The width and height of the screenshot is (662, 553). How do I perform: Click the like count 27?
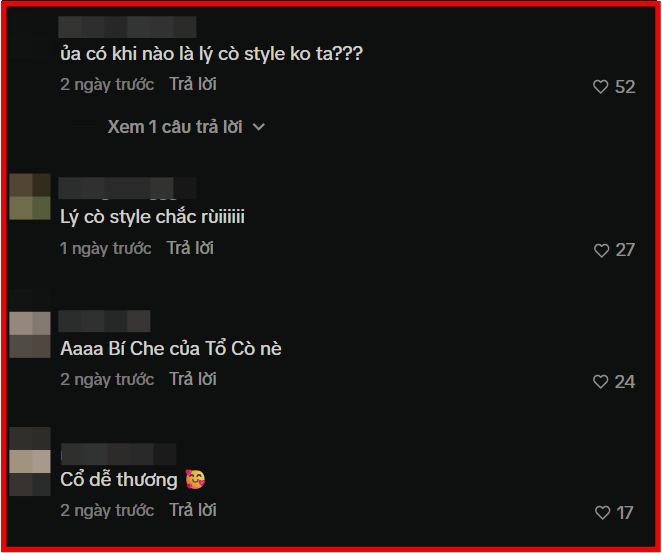coord(625,250)
